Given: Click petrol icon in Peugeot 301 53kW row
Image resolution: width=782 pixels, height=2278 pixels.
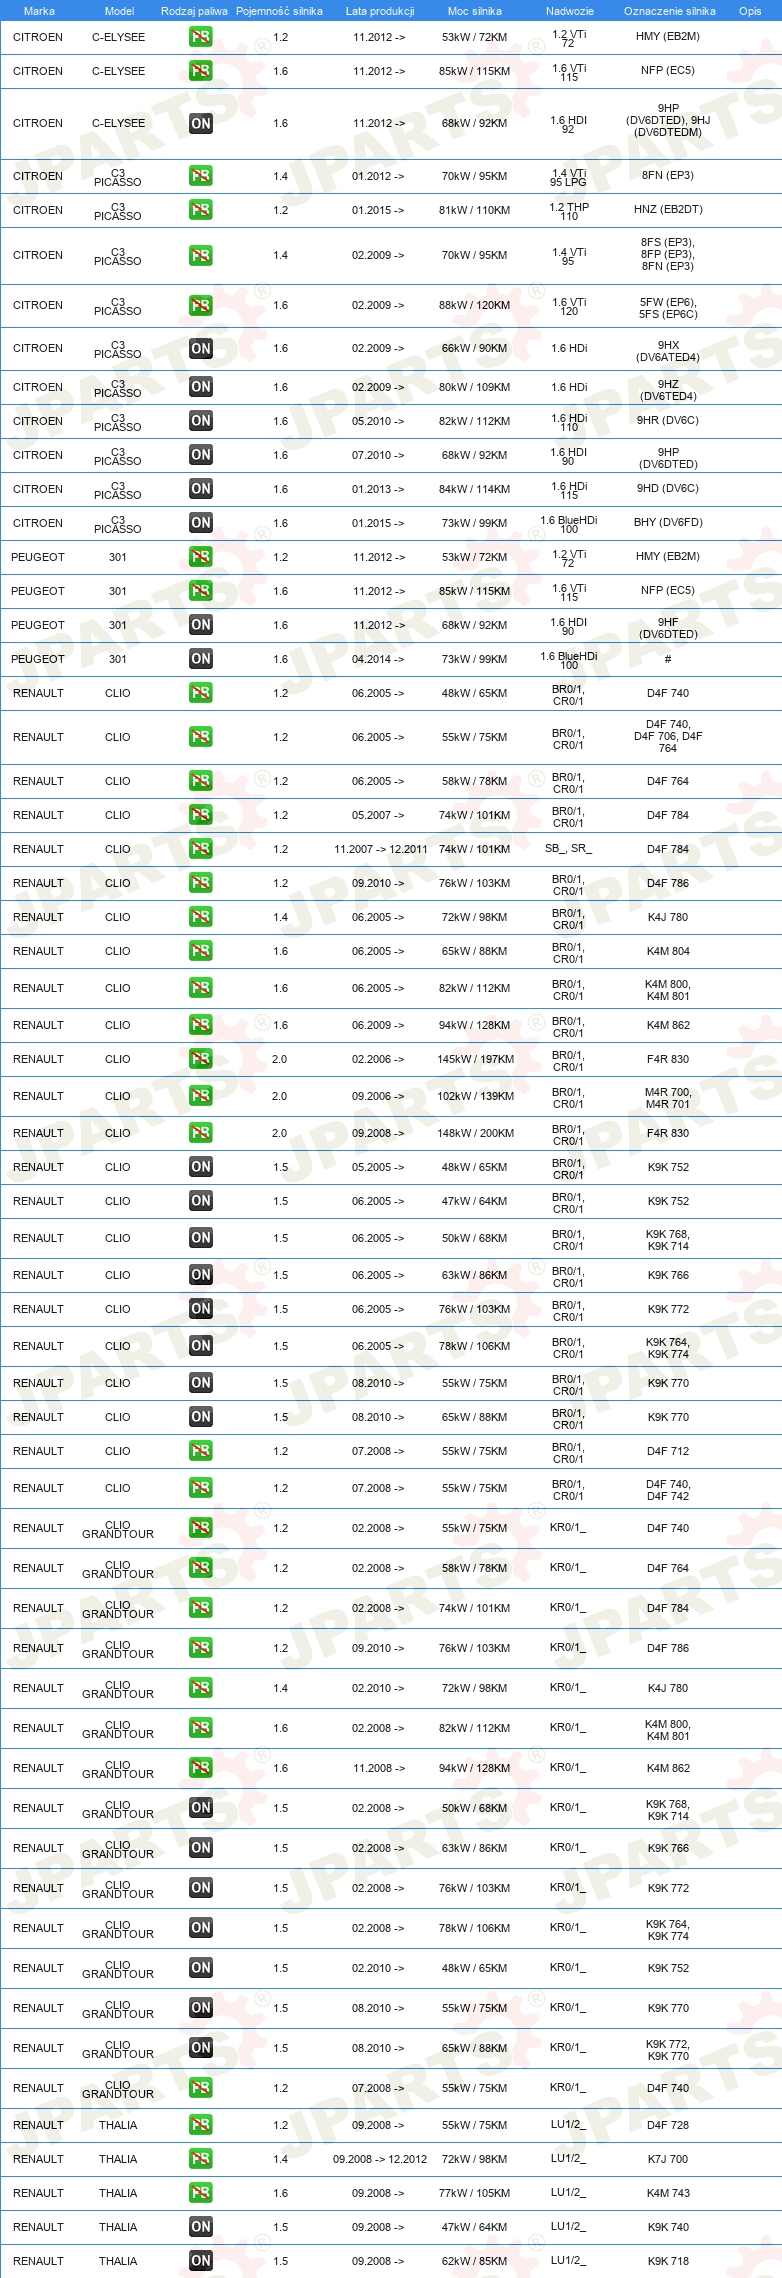Looking at the screenshot, I should point(201,557).
